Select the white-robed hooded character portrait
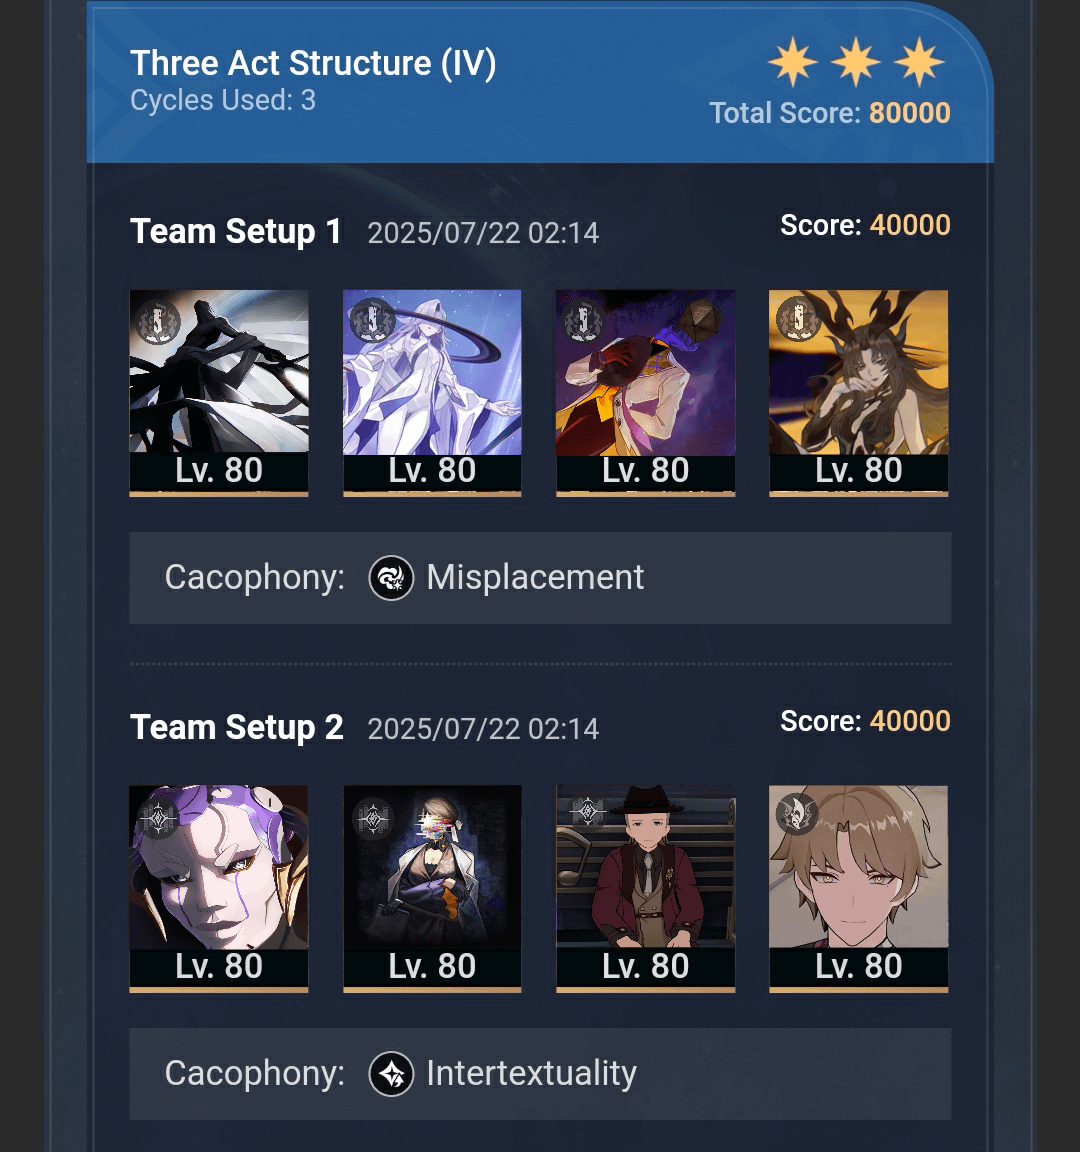Viewport: 1080px width, 1152px height. click(x=432, y=393)
